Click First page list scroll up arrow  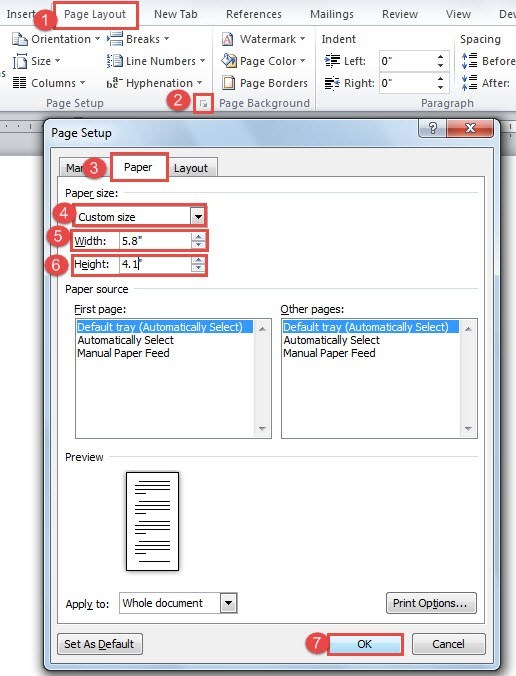(x=262, y=329)
